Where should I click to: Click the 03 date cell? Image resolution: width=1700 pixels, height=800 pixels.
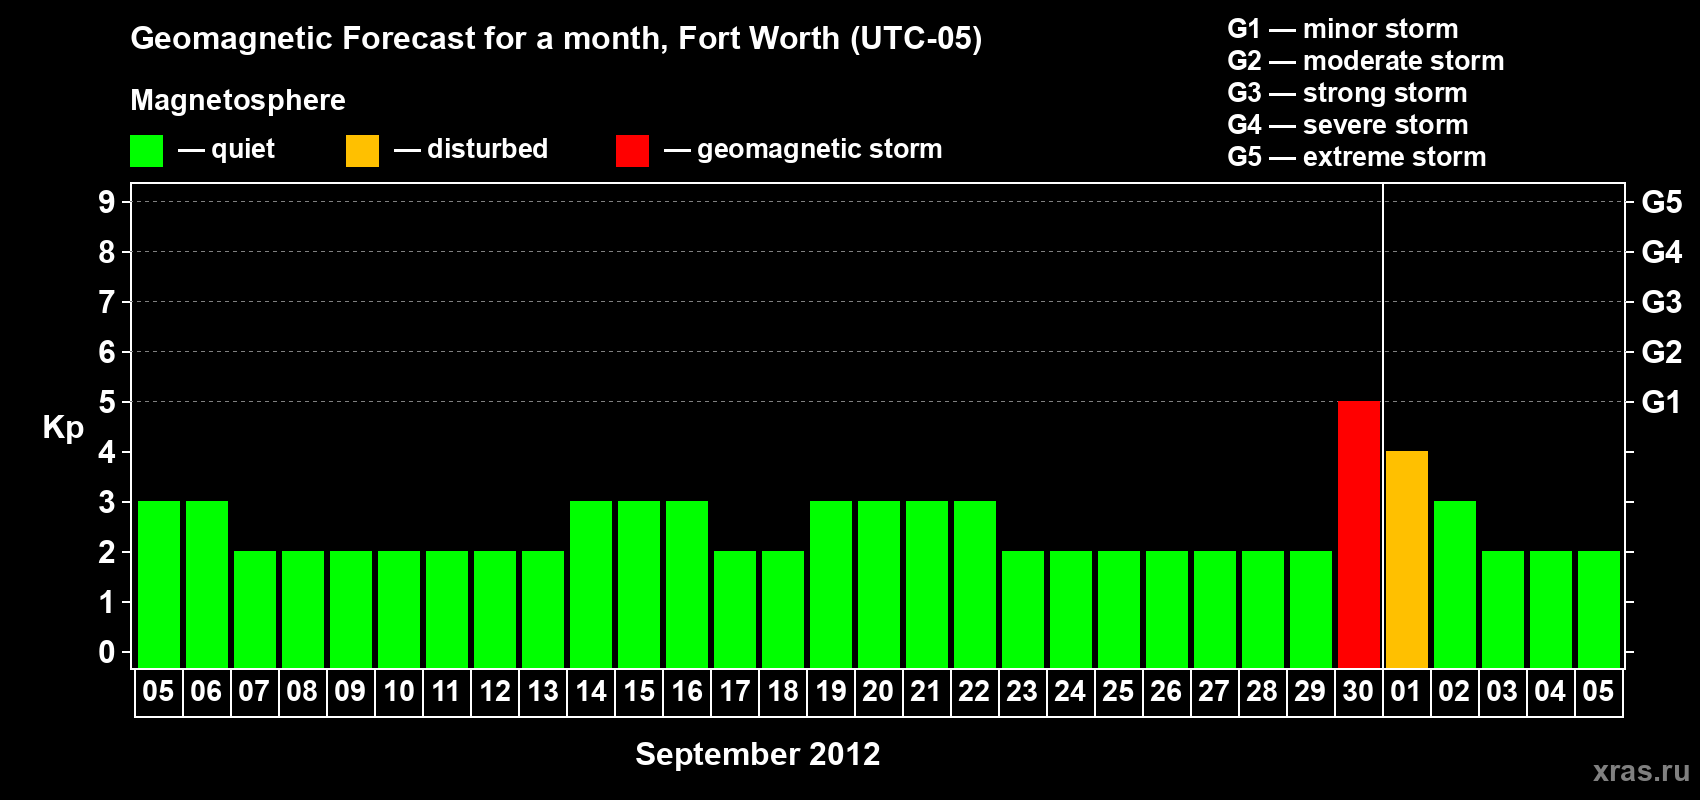1502,692
